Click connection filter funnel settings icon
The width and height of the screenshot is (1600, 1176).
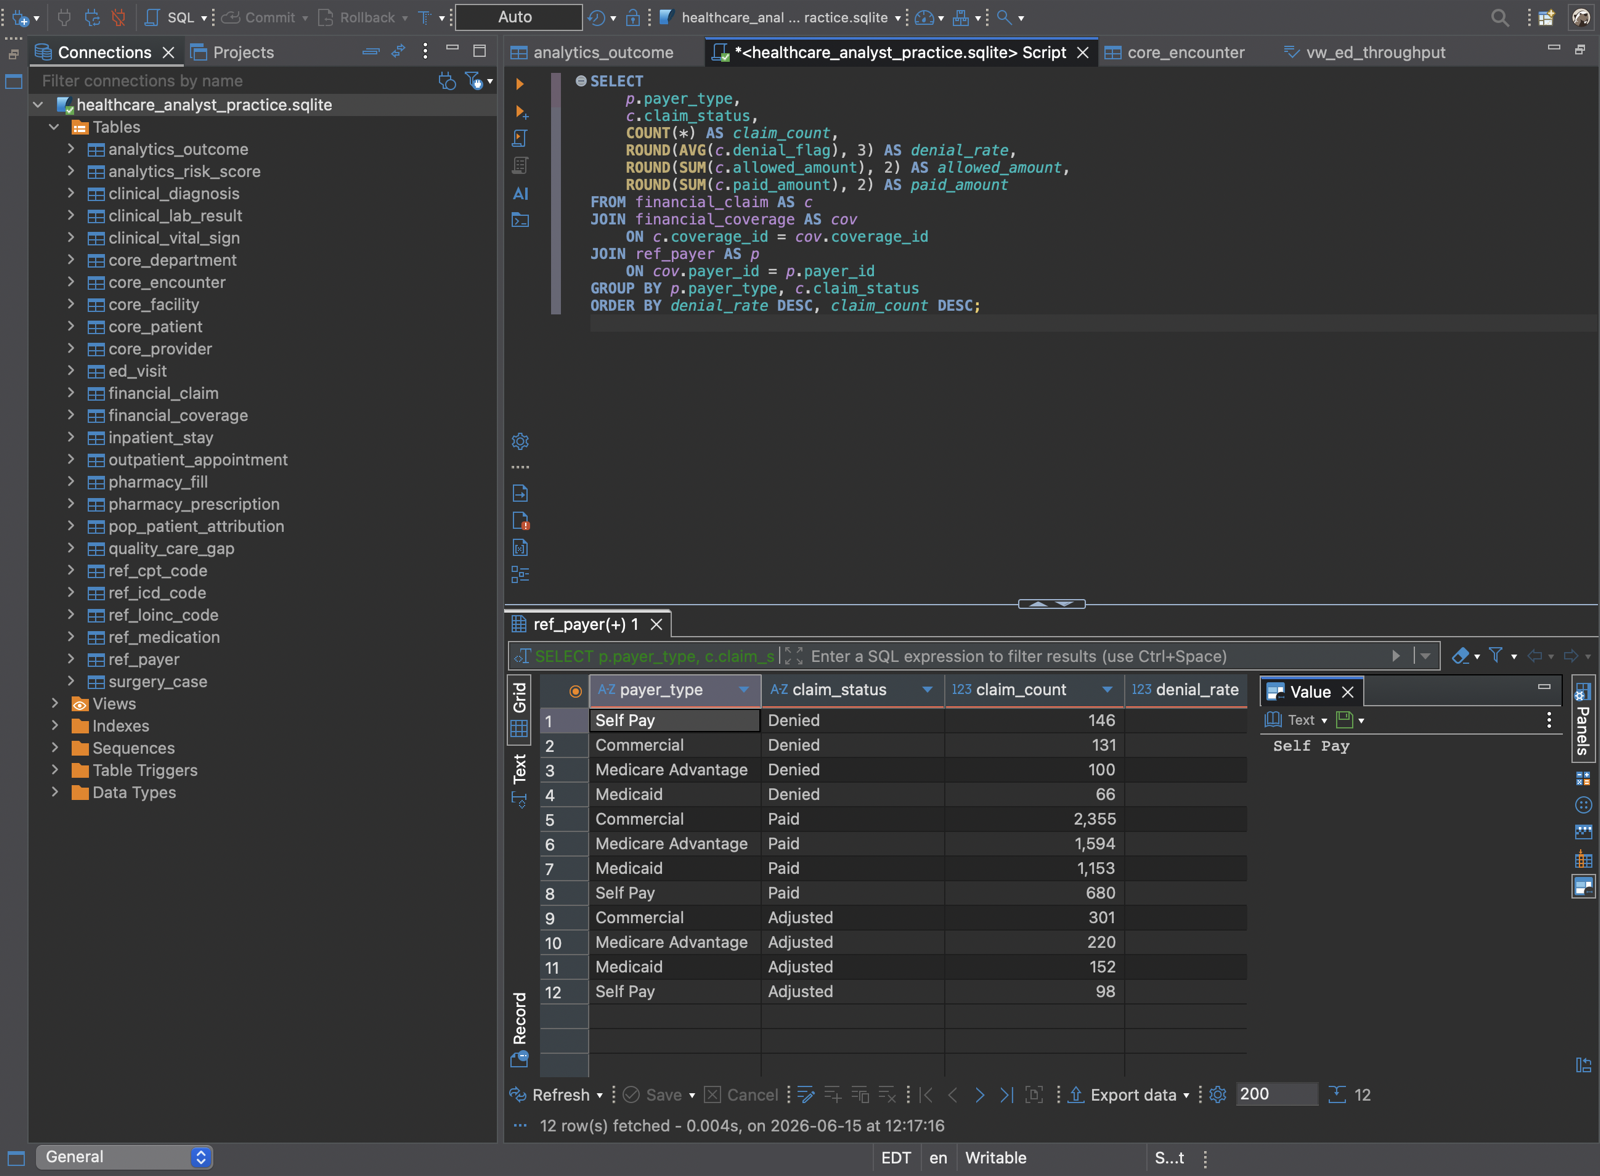[x=474, y=81]
